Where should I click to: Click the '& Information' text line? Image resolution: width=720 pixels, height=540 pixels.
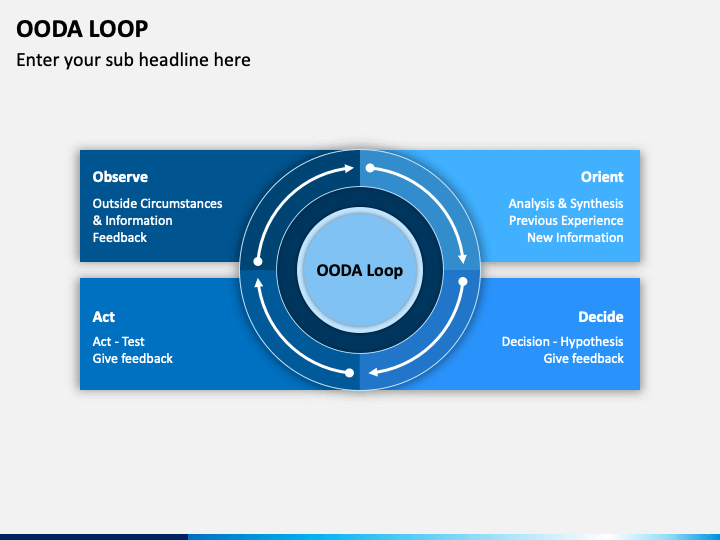133,220
